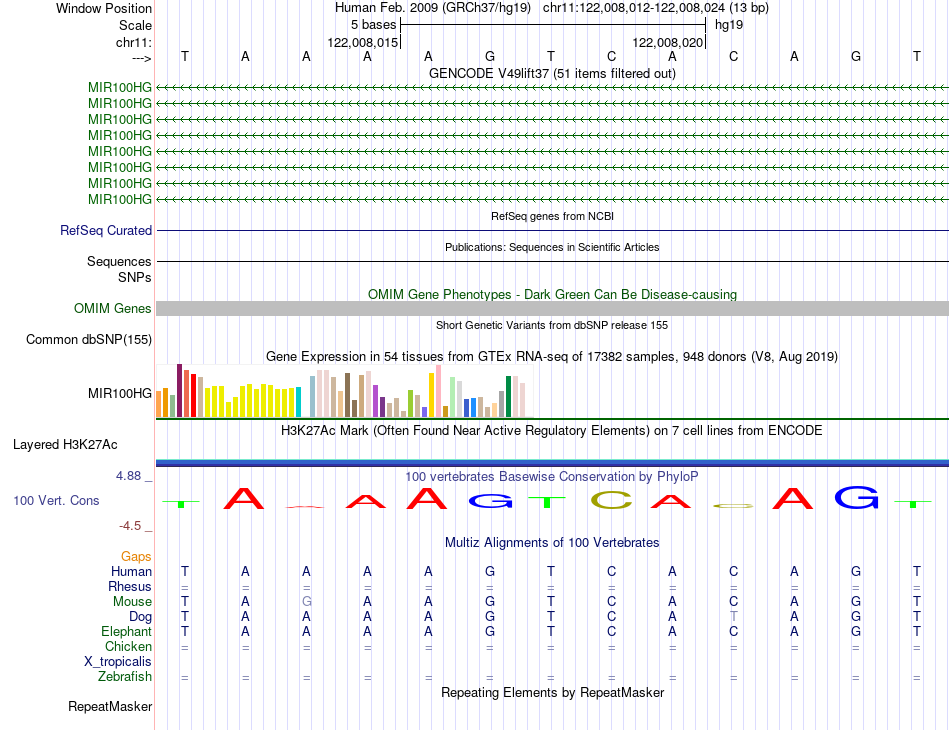950x730 pixels.
Task: Click the 4.88 PhyloP upper scale value
Action: (128, 476)
